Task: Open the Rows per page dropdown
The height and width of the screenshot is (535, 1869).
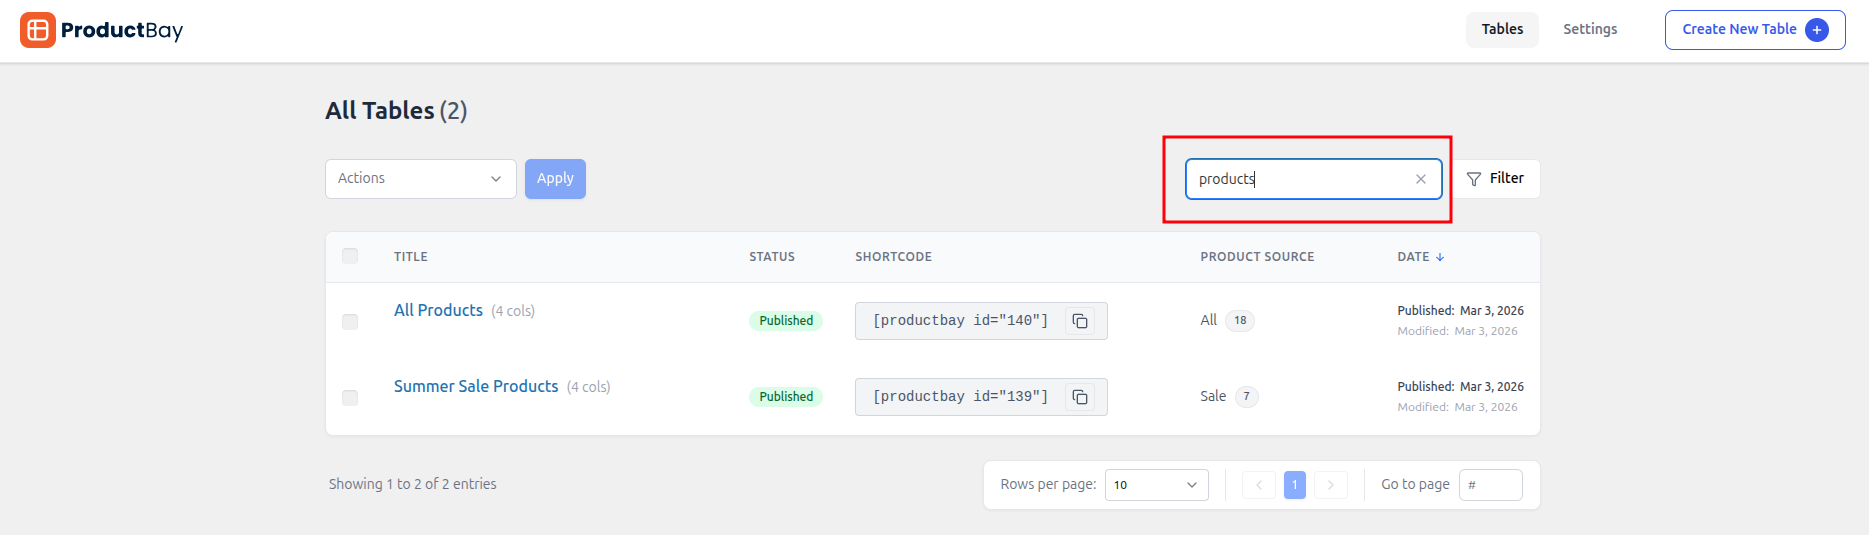Action: tap(1157, 485)
